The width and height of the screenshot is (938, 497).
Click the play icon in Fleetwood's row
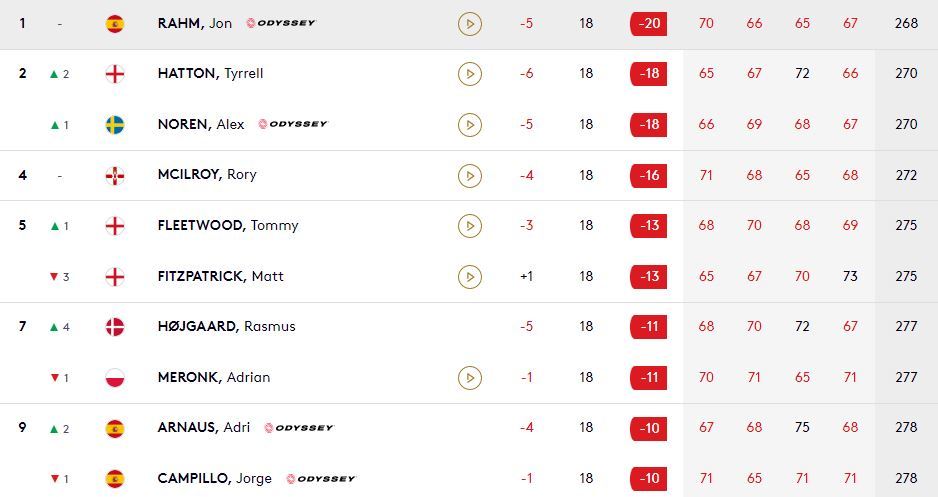(469, 226)
